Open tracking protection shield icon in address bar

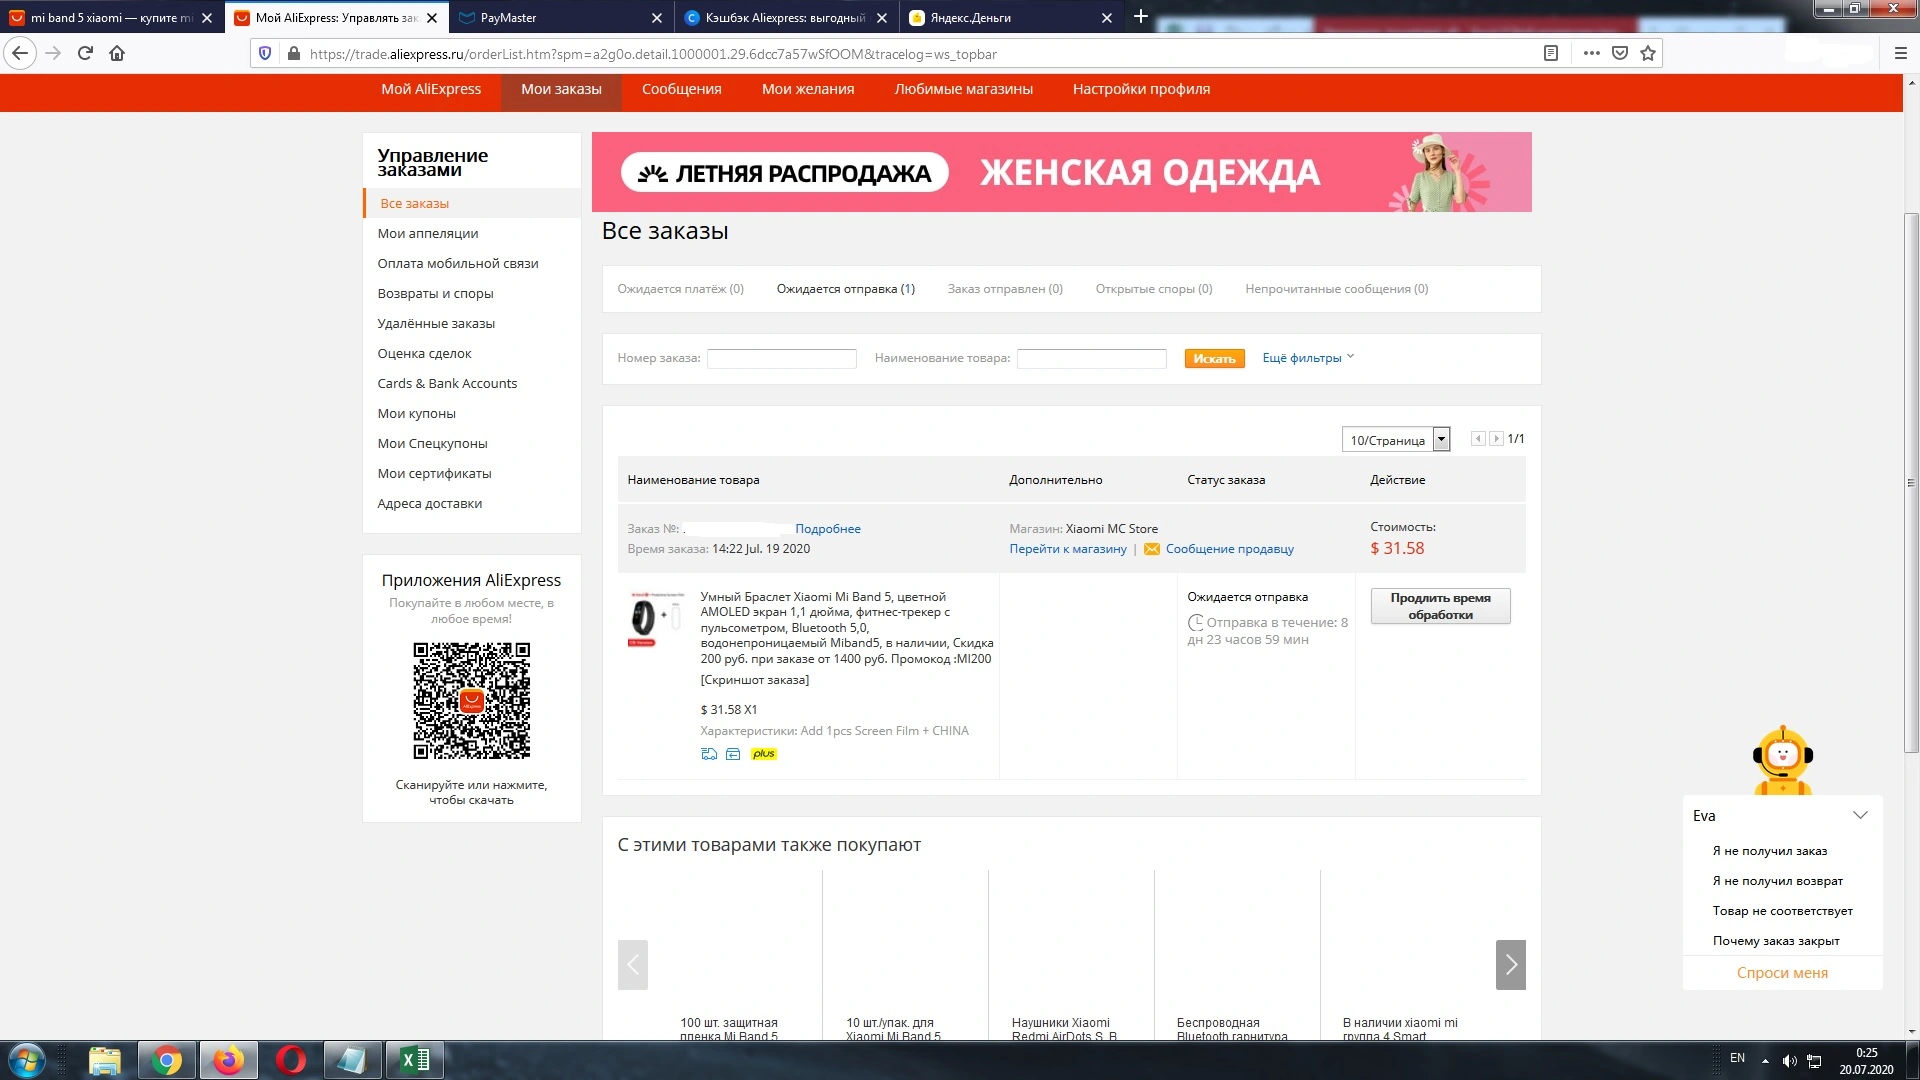(265, 54)
